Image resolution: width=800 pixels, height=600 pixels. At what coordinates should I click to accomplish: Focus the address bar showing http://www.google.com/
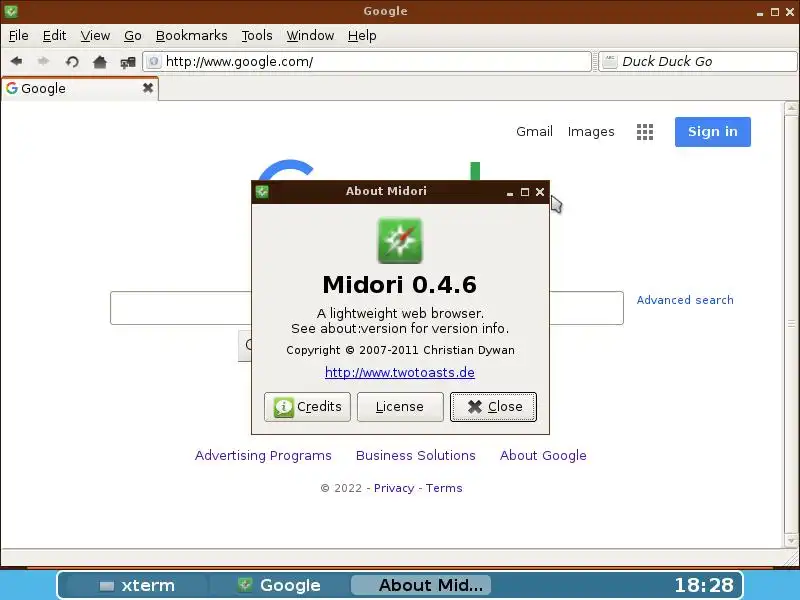point(367,62)
